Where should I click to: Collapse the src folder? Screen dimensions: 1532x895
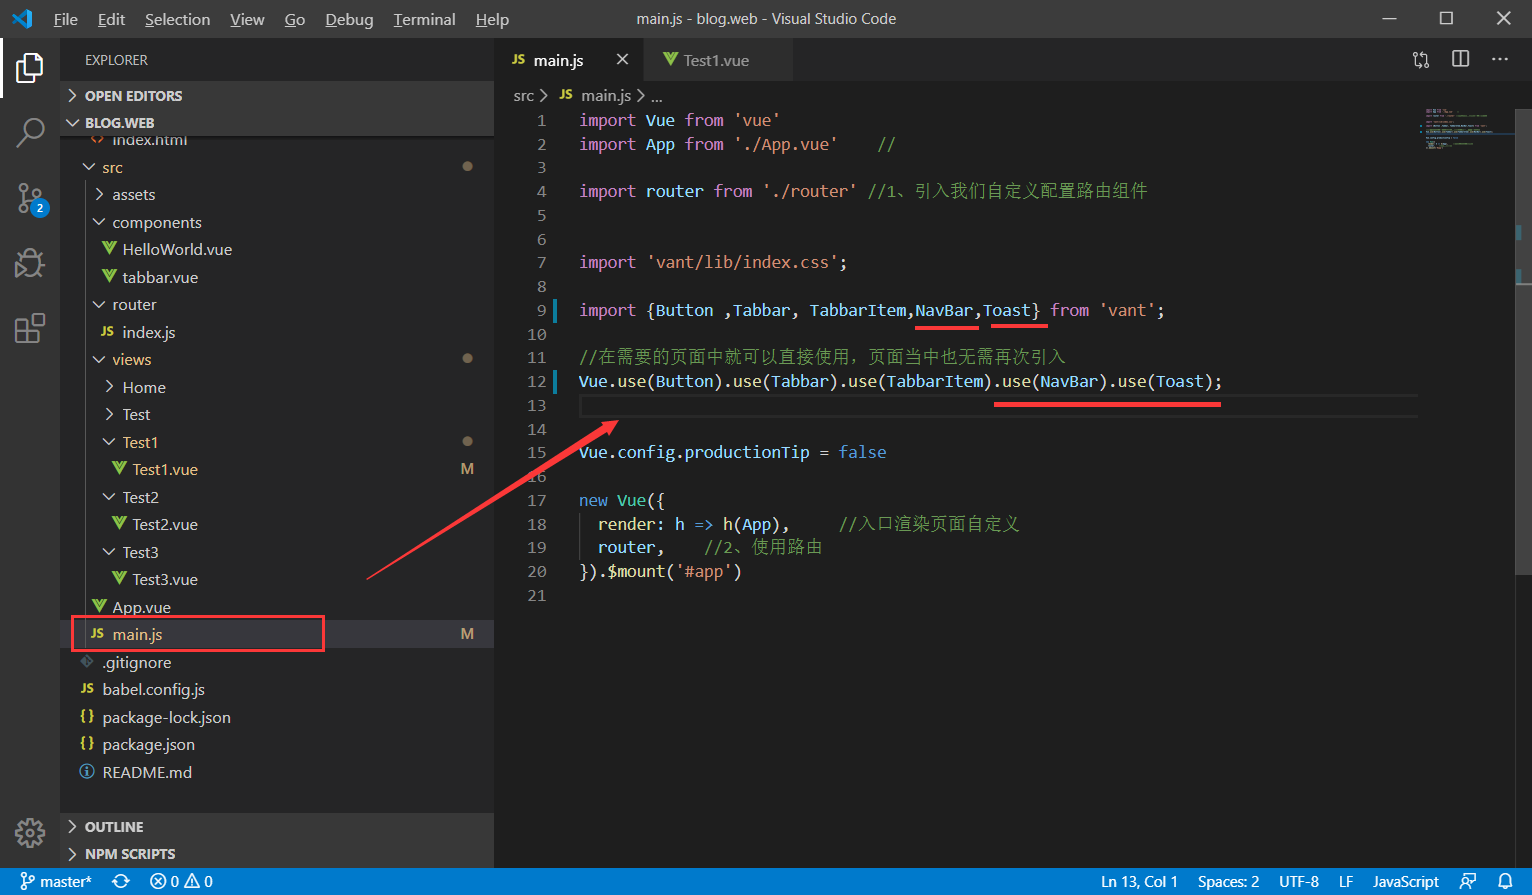tap(277, 167)
